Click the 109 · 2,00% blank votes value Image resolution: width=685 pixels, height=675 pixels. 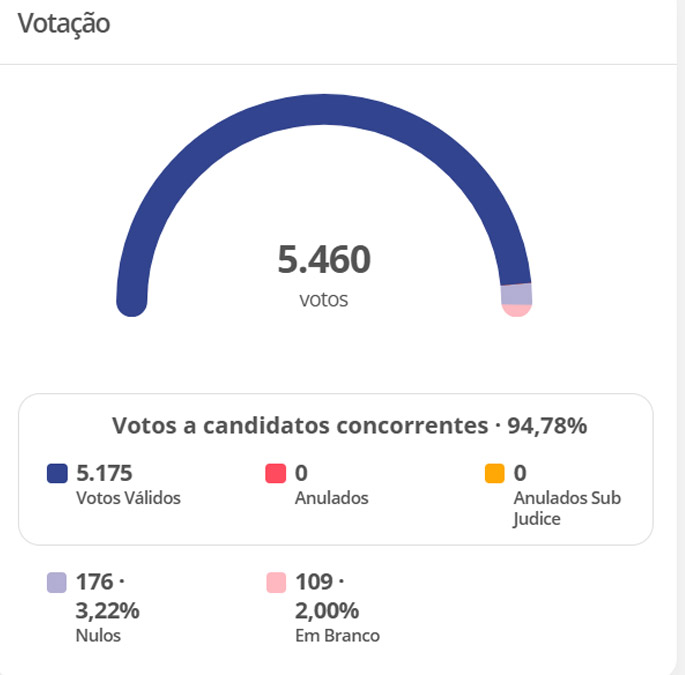coord(327,595)
